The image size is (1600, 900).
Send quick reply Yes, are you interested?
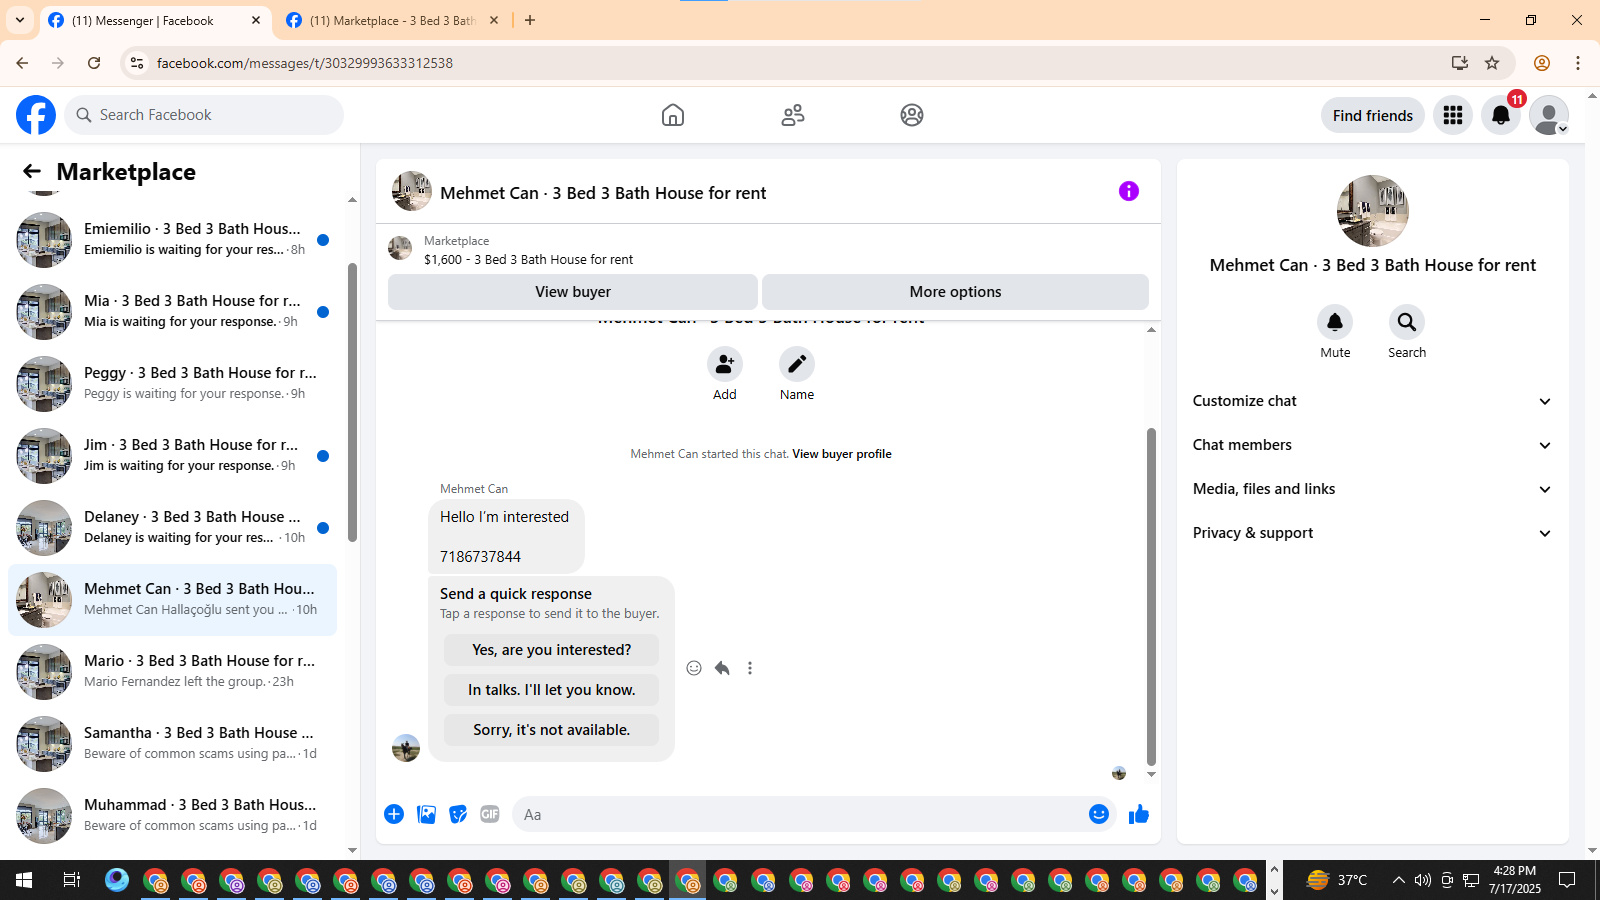(552, 650)
